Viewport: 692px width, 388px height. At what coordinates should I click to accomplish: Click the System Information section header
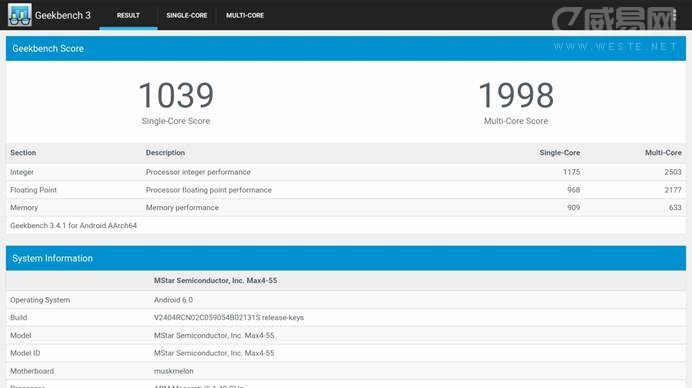tap(346, 258)
